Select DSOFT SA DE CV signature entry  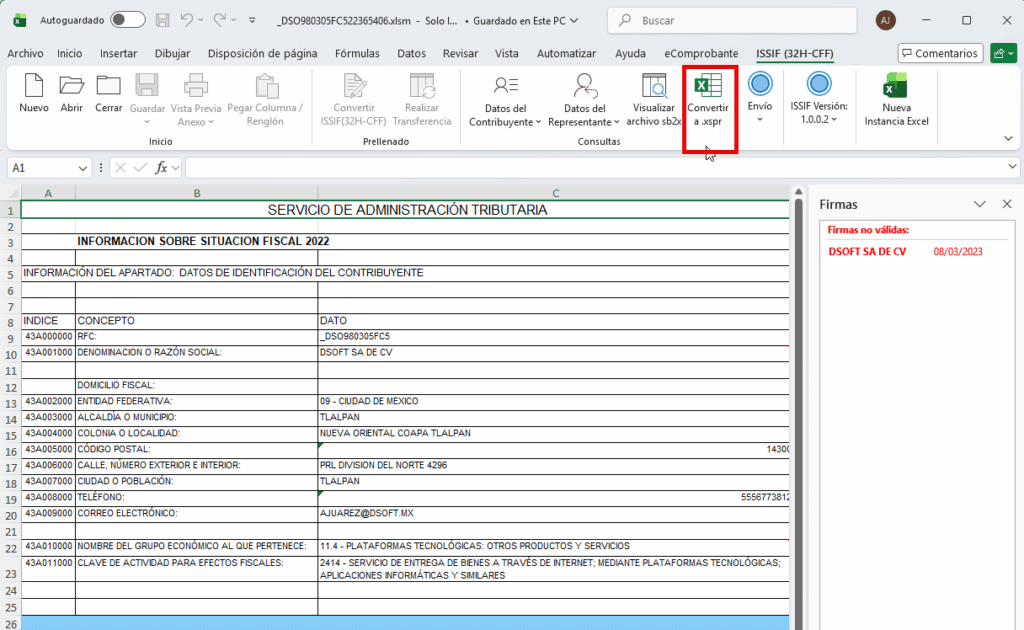pyautogui.click(x=867, y=252)
